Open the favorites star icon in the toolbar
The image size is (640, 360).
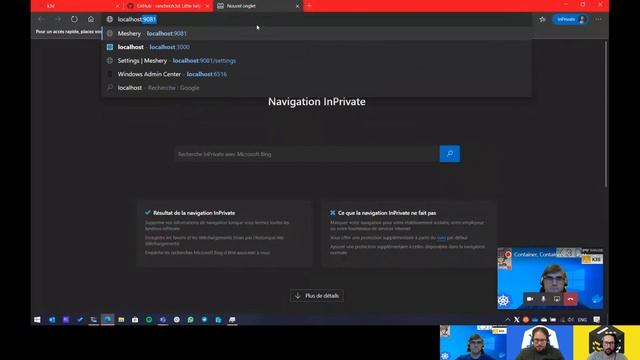click(x=542, y=19)
